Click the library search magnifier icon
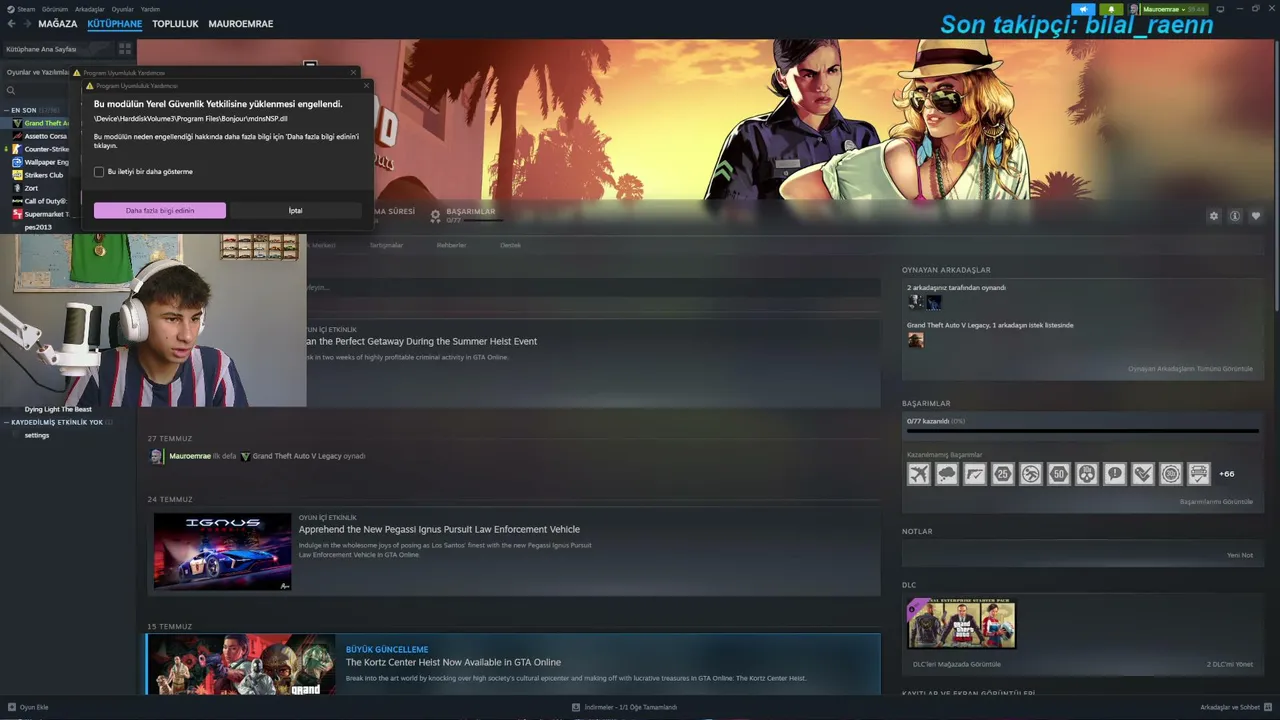The image size is (1280, 720). [11, 91]
